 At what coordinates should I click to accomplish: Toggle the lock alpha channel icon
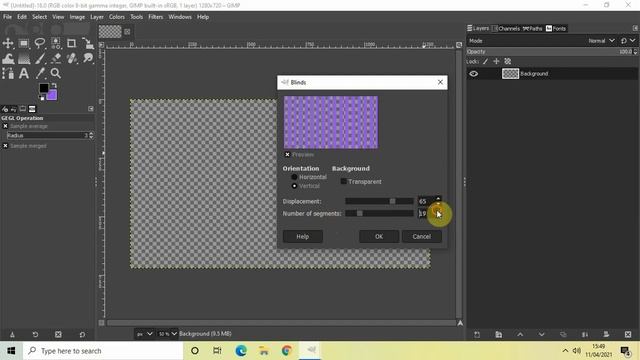tap(507, 61)
